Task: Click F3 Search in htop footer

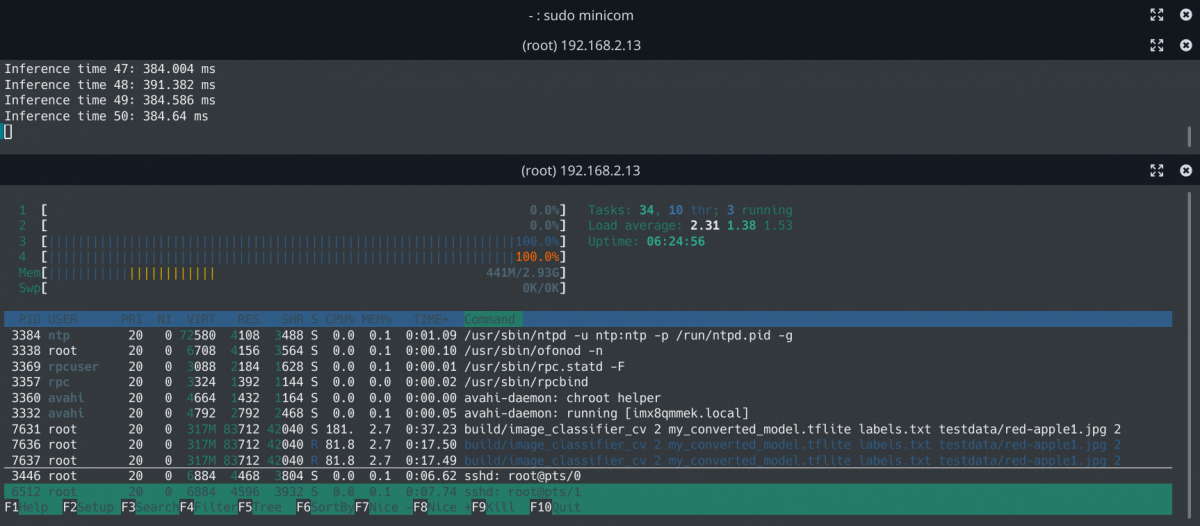Action: click(144, 507)
